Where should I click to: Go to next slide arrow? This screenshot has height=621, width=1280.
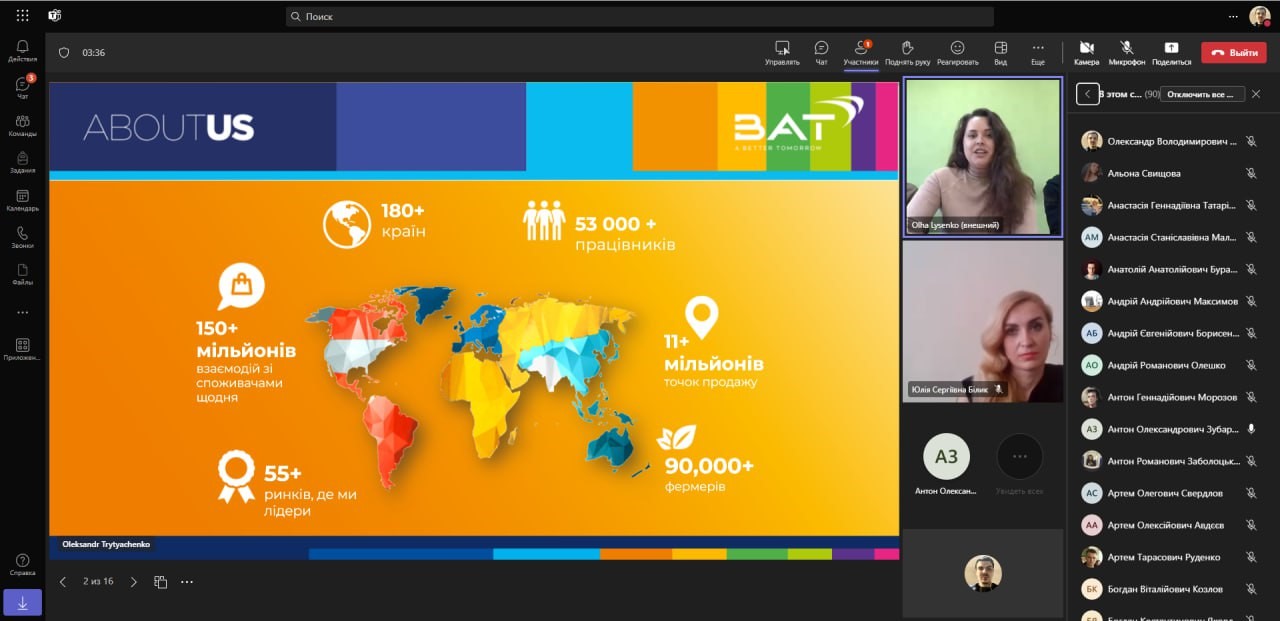pos(133,582)
